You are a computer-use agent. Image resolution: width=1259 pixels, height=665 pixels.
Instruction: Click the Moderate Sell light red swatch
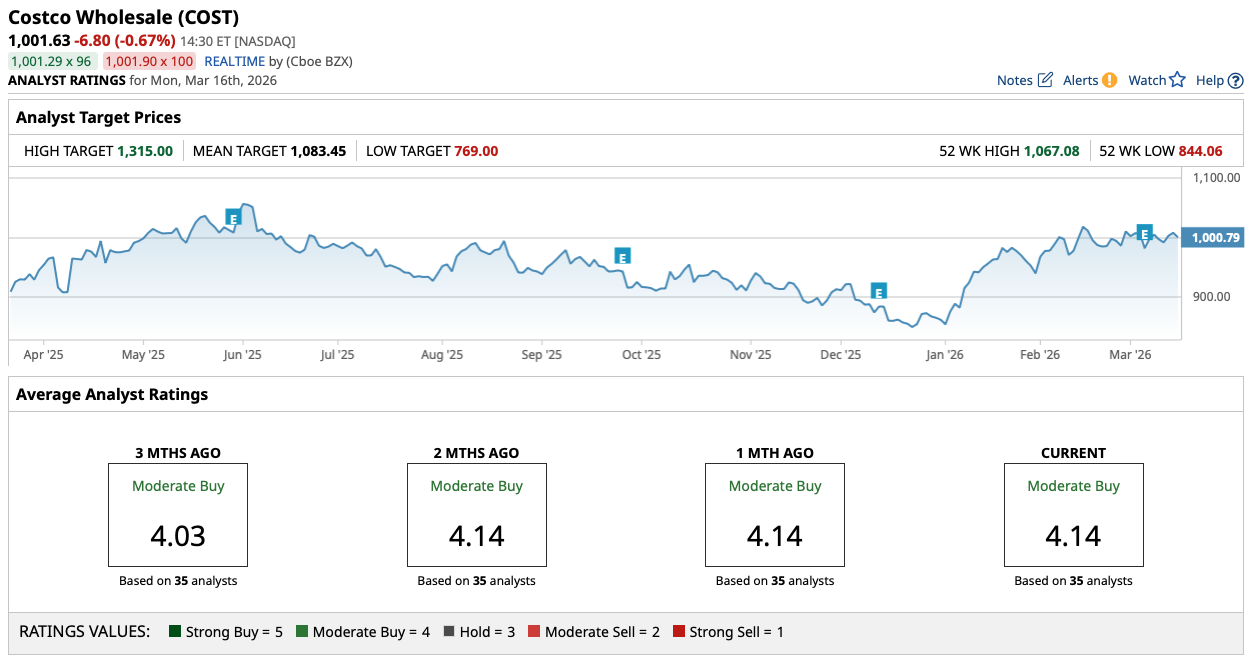[534, 632]
